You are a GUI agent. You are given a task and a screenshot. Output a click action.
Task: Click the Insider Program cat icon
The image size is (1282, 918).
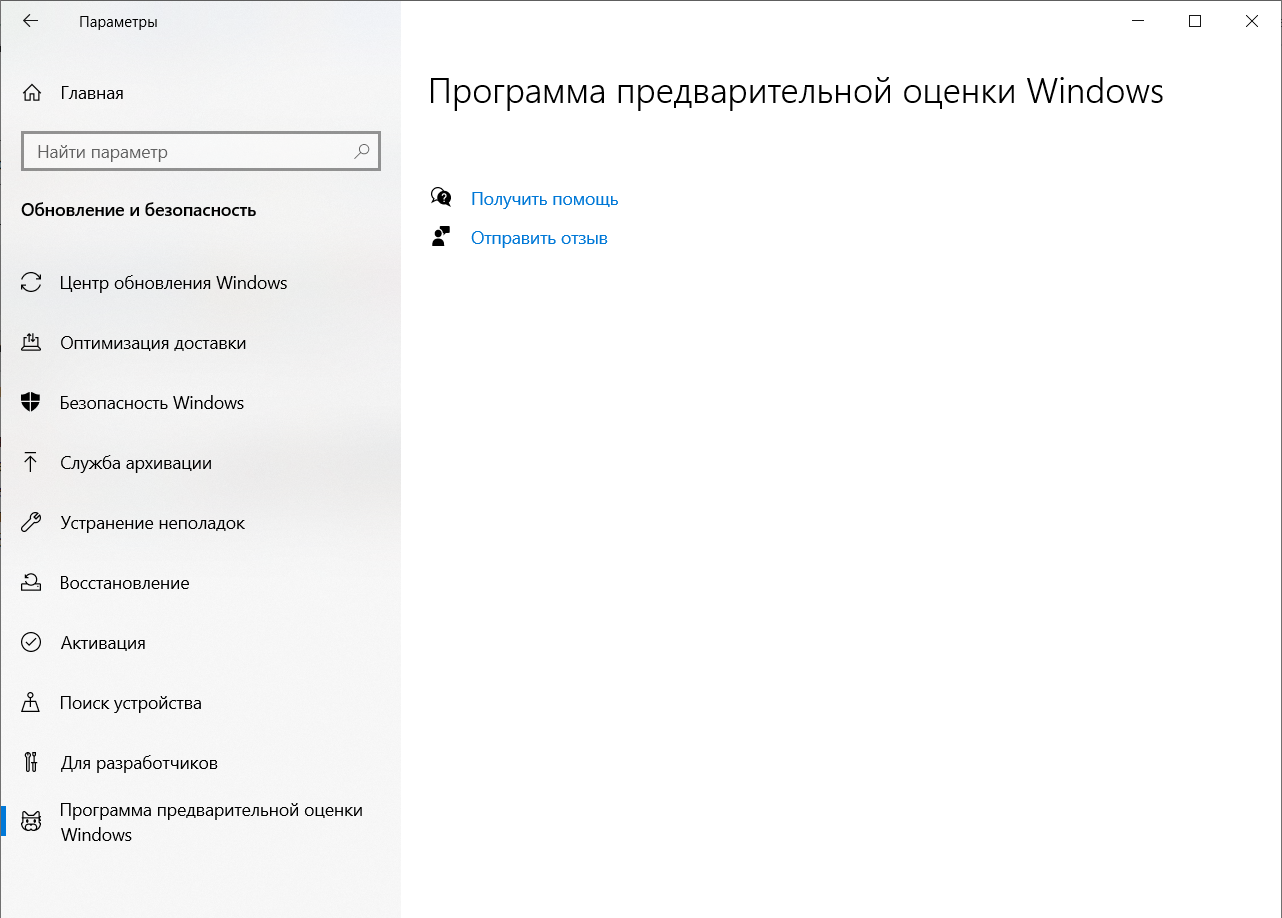coord(32,822)
